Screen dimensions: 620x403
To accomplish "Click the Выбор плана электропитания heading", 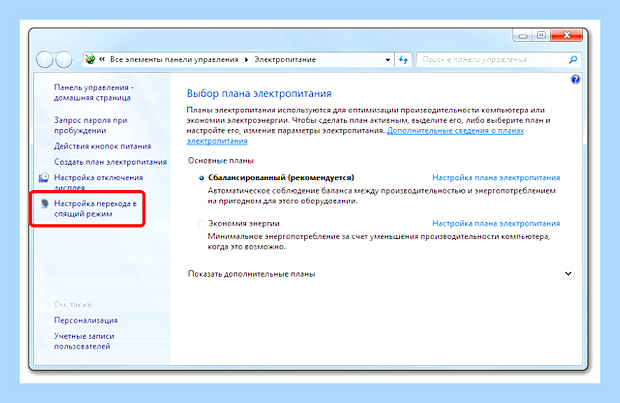I will pyautogui.click(x=259, y=93).
